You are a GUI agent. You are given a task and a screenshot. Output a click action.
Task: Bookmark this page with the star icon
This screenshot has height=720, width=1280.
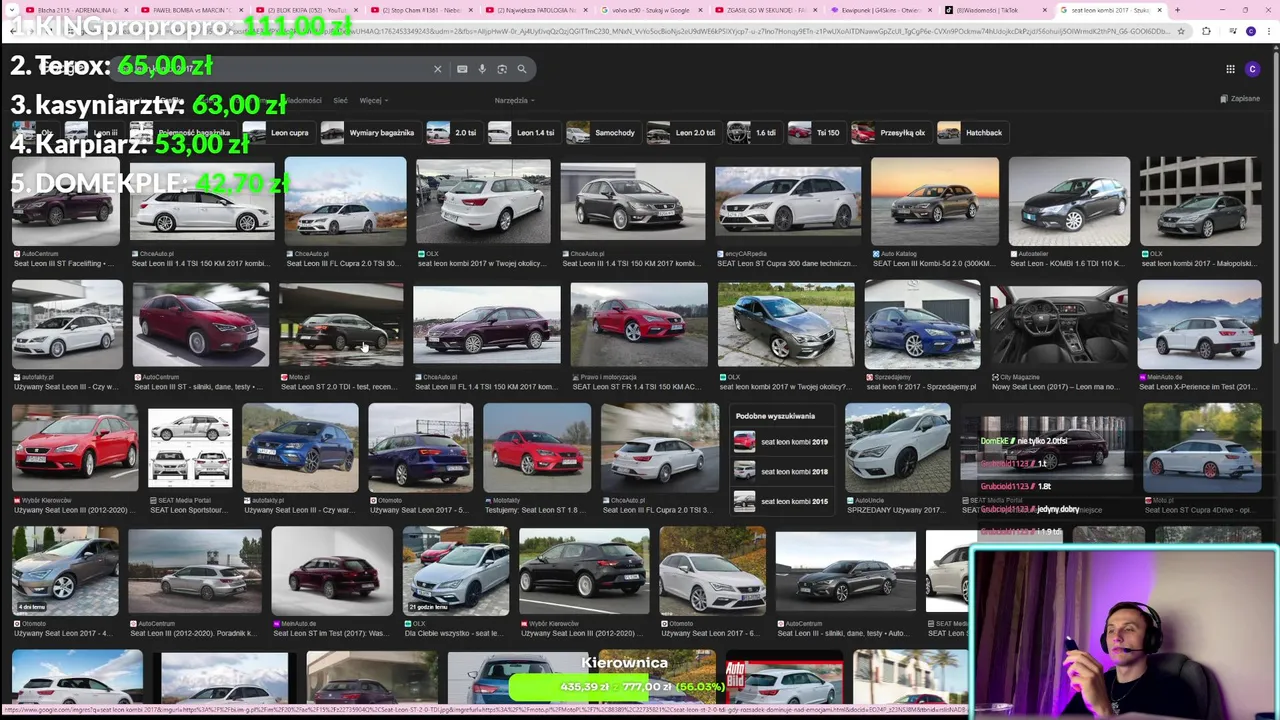point(1181,31)
